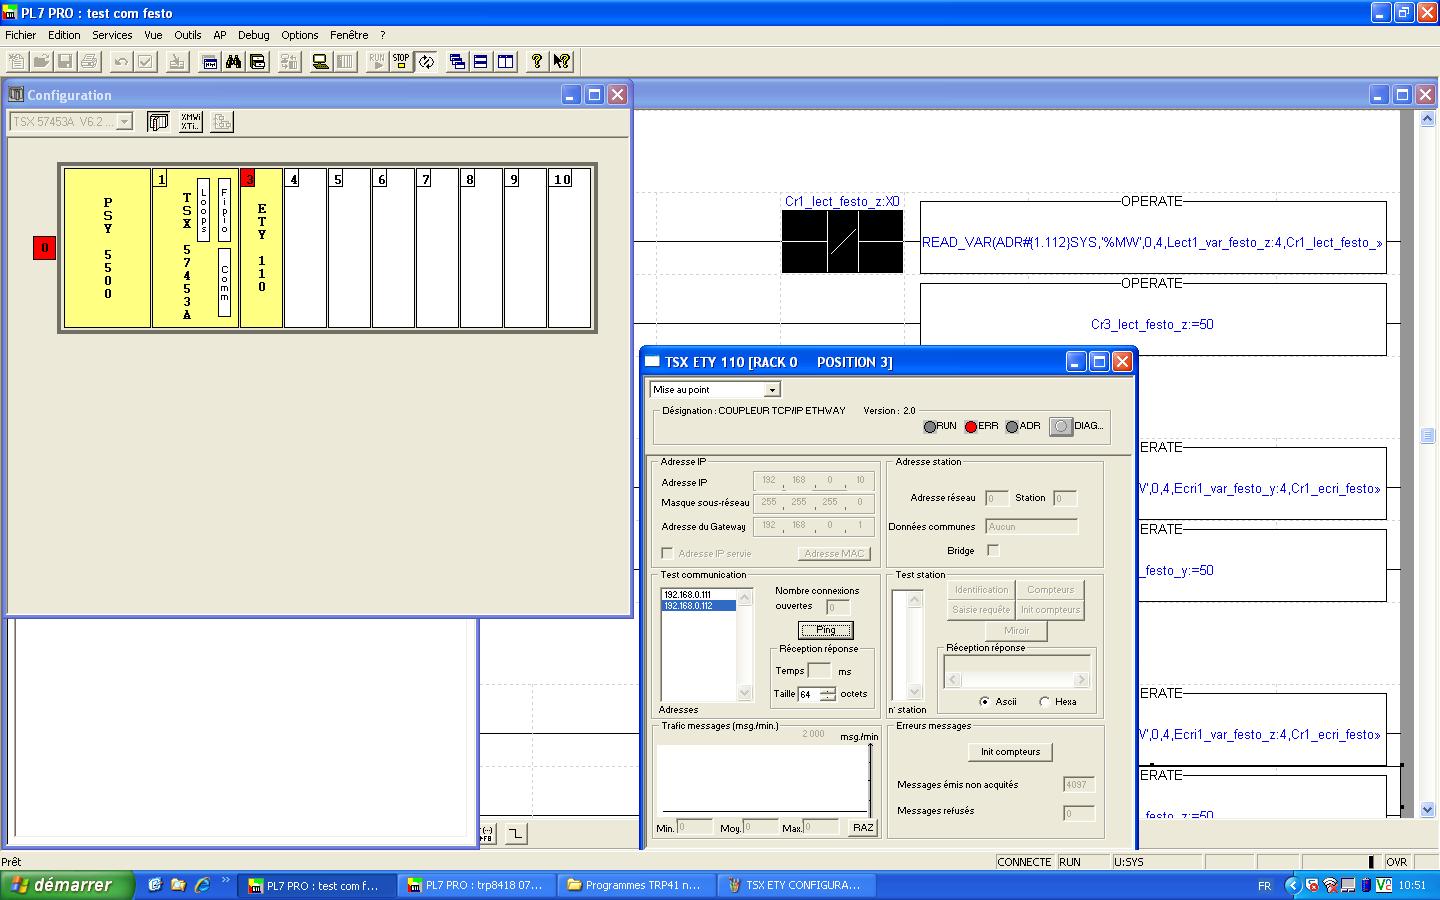The width and height of the screenshot is (1440, 900).
Task: Click the DIAG diagnostic button icon
Action: [1061, 426]
